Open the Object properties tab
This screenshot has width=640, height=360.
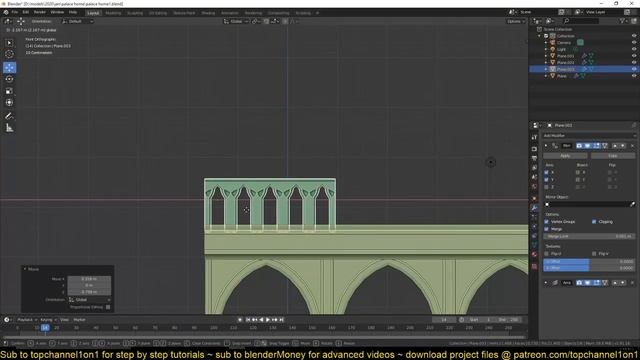coord(534,198)
